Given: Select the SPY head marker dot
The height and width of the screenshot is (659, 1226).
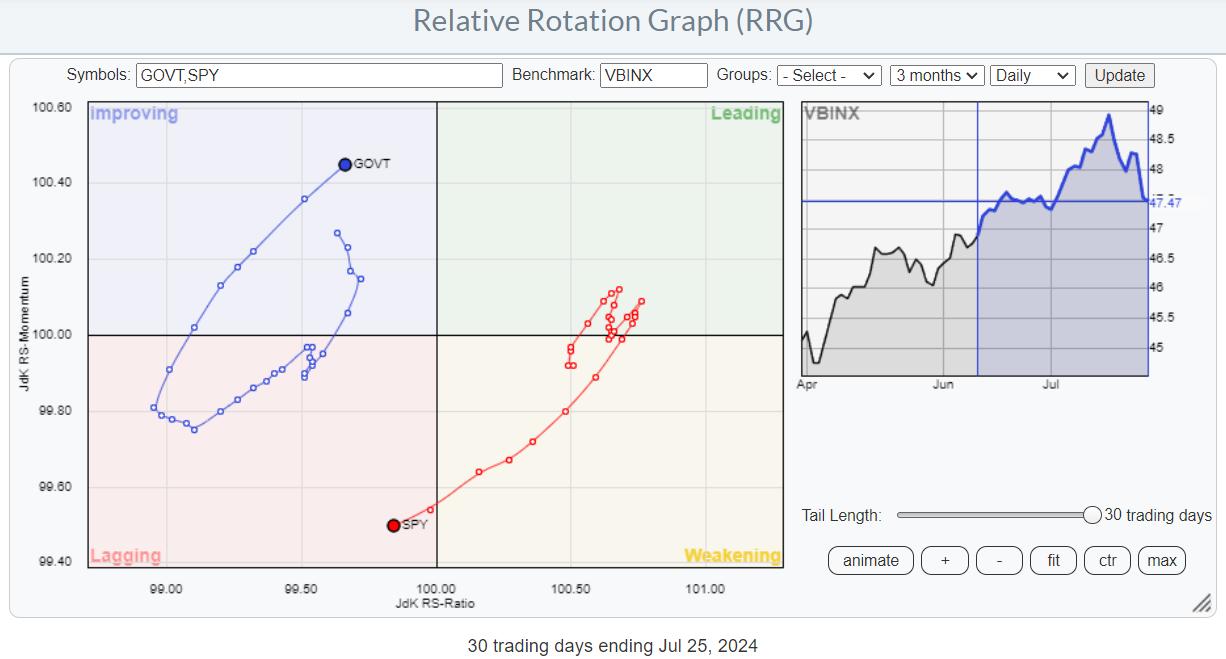Looking at the screenshot, I should pos(394,525).
